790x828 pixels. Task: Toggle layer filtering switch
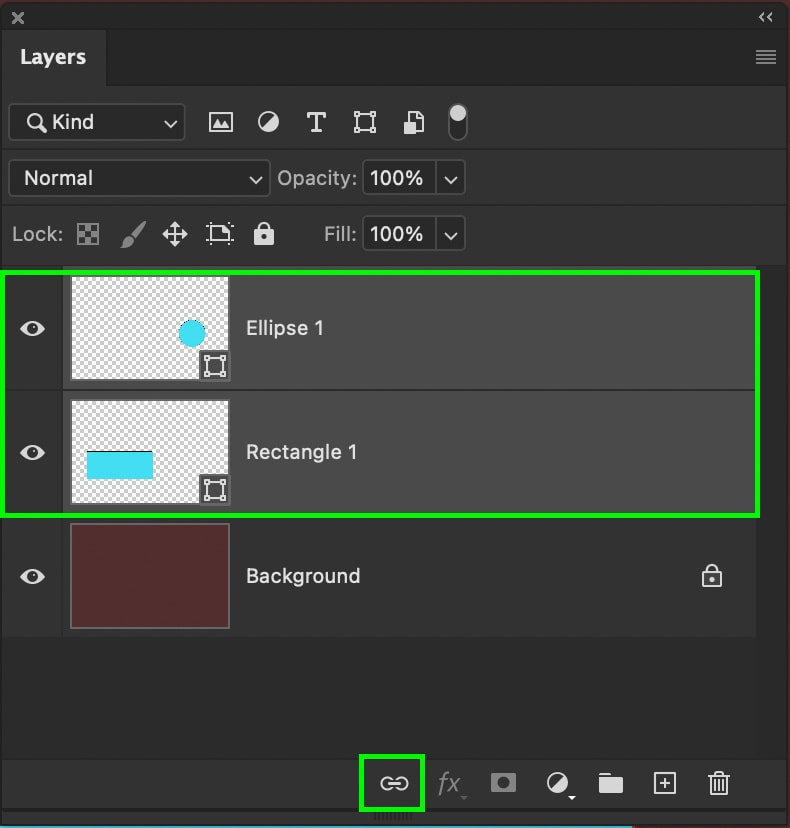pyautogui.click(x=457, y=122)
